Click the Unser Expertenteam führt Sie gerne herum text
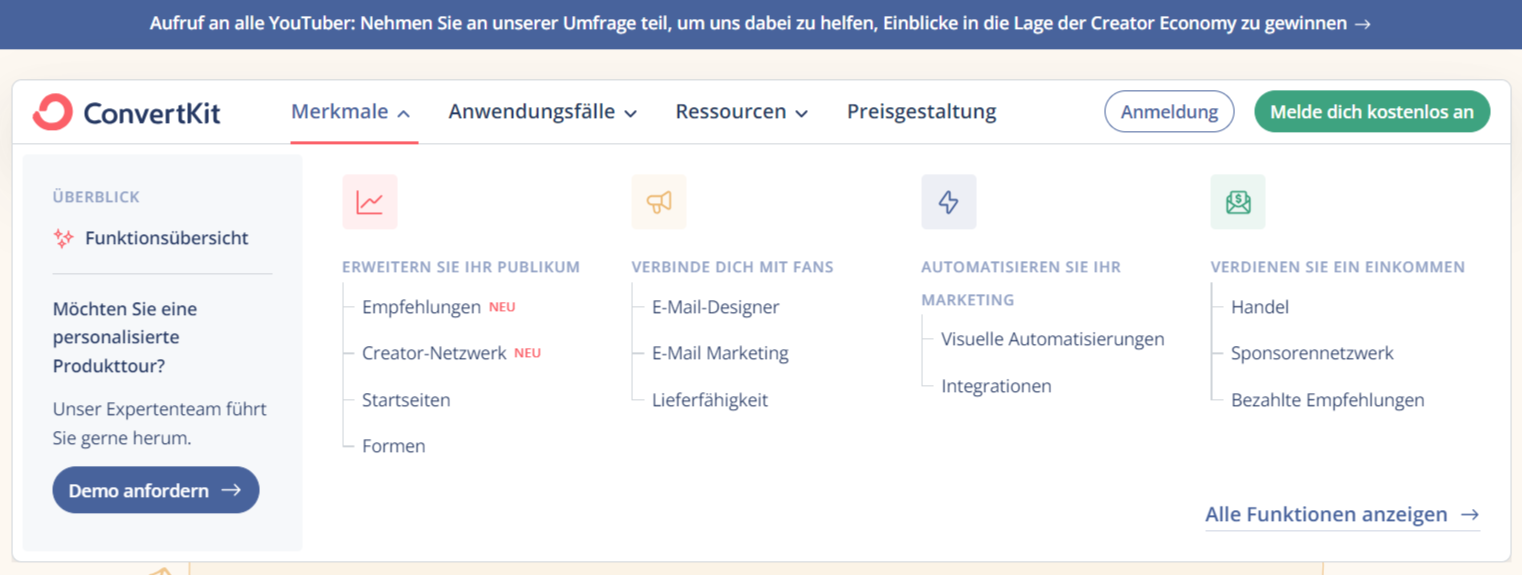The width and height of the screenshot is (1522, 575). pos(160,424)
